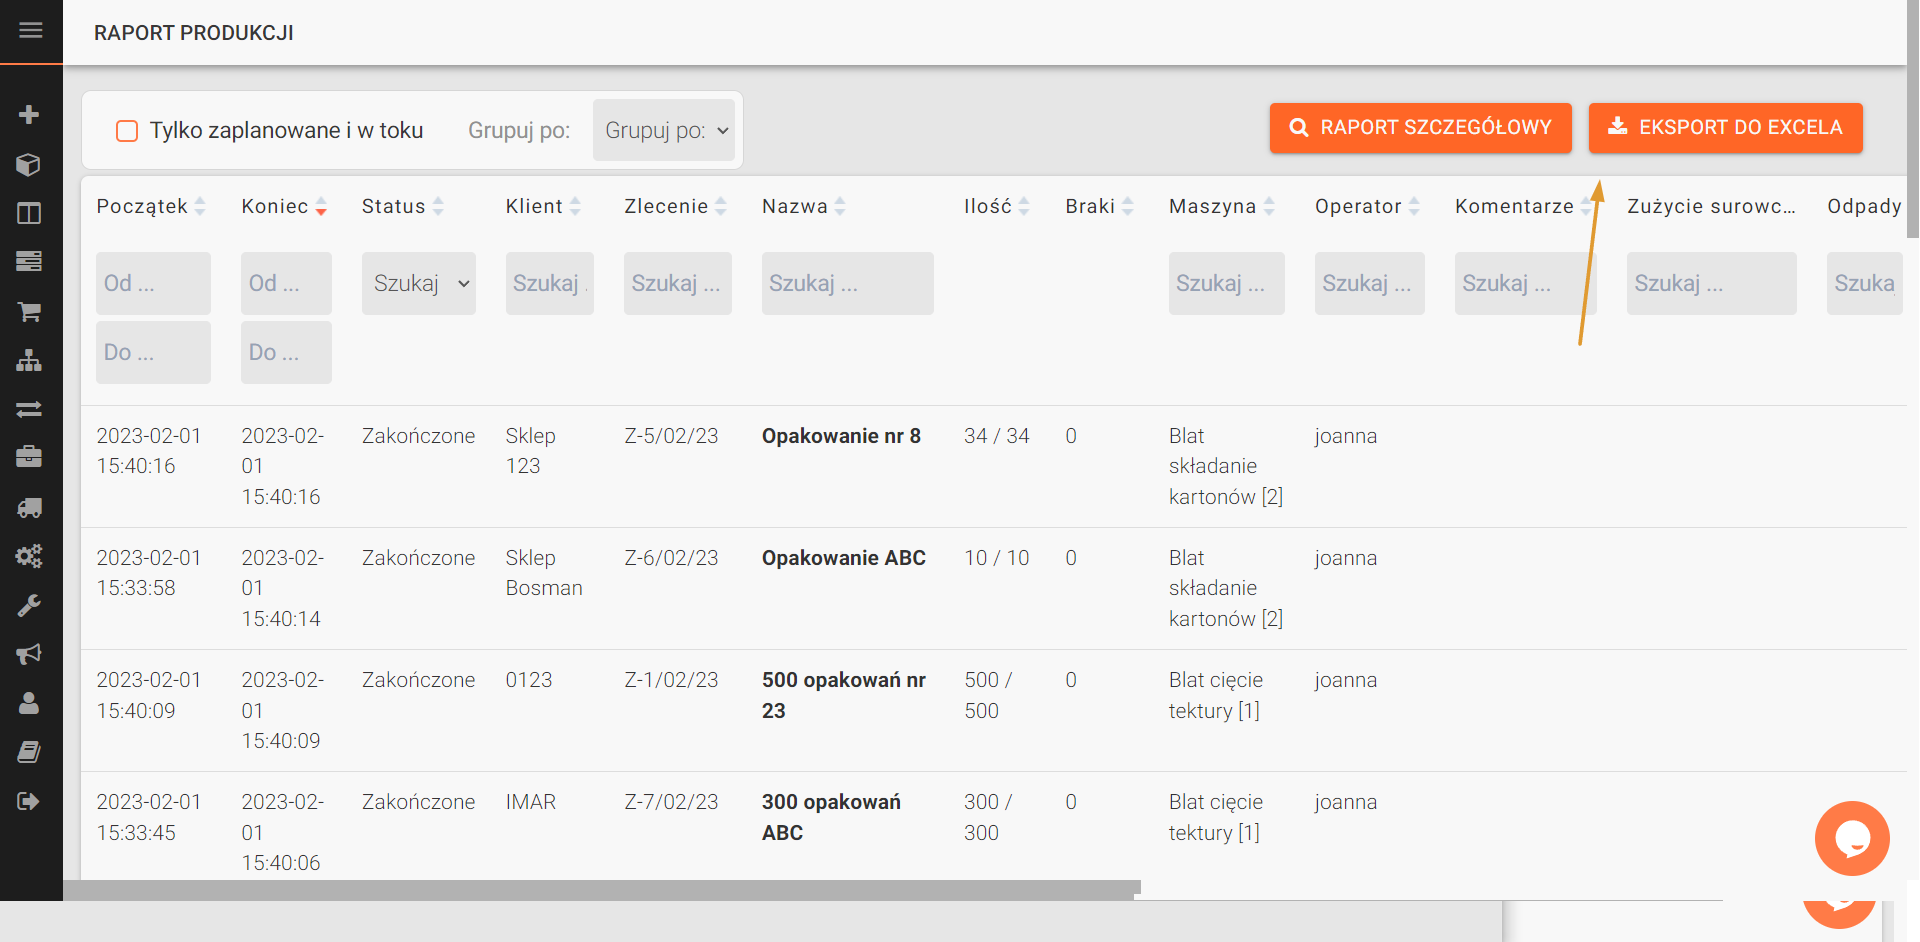Click the 'Raport szczegółowy' button

coord(1420,128)
